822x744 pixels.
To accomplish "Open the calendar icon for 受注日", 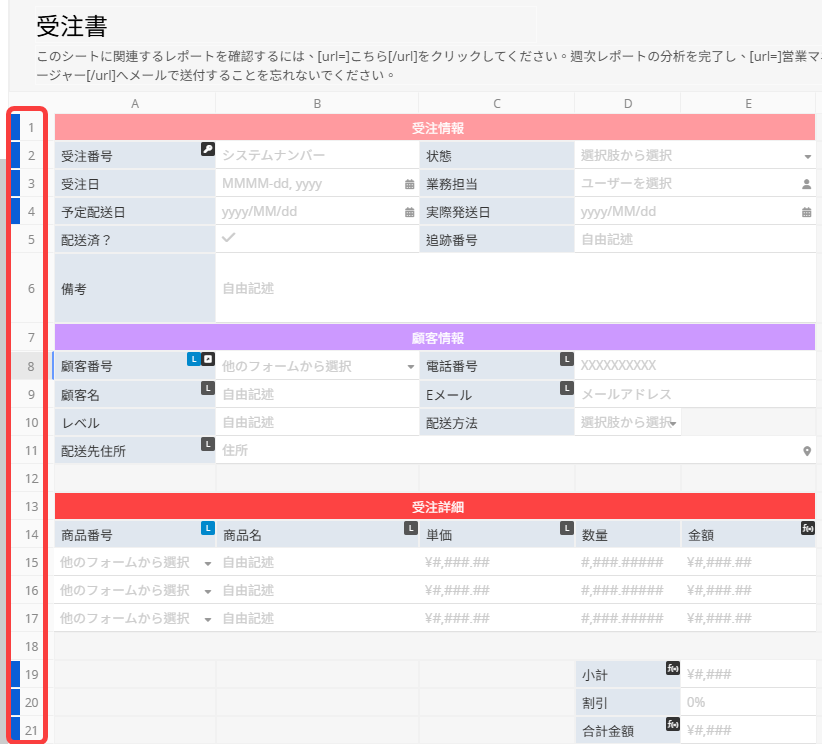I will click(409, 184).
